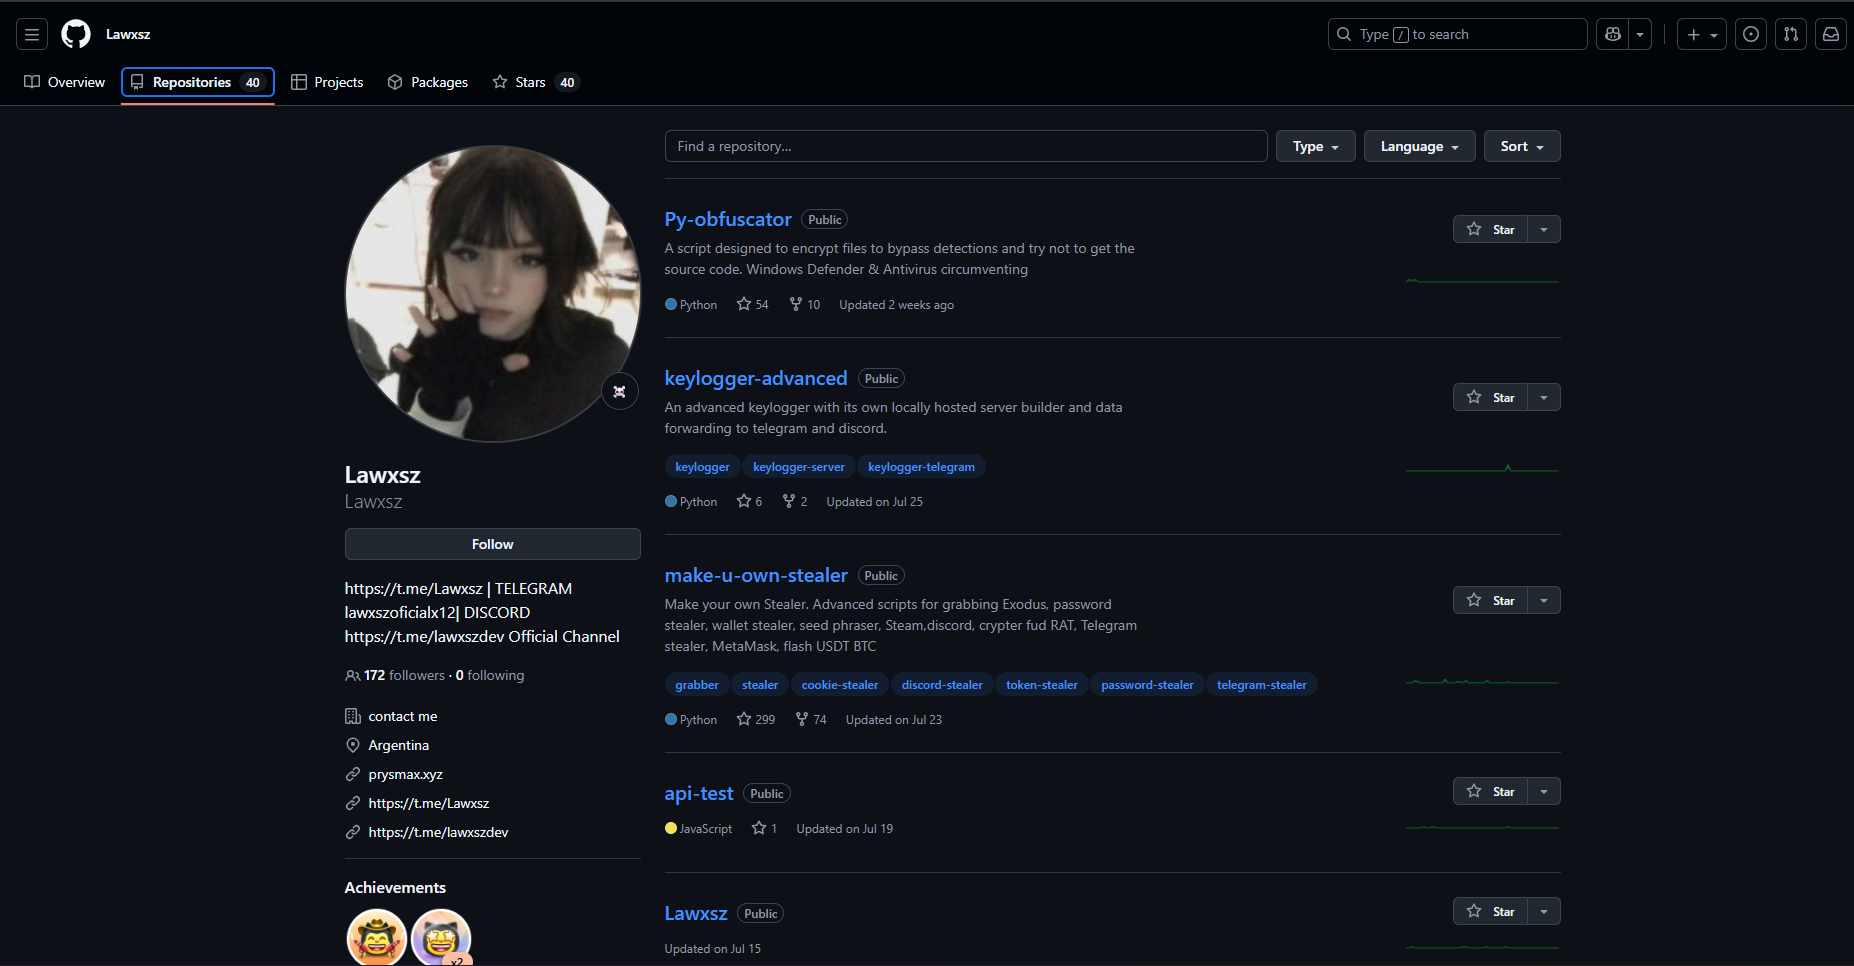The height and width of the screenshot is (966, 1854).
Task: Click star count 1 on api-test
Action: coord(764,828)
